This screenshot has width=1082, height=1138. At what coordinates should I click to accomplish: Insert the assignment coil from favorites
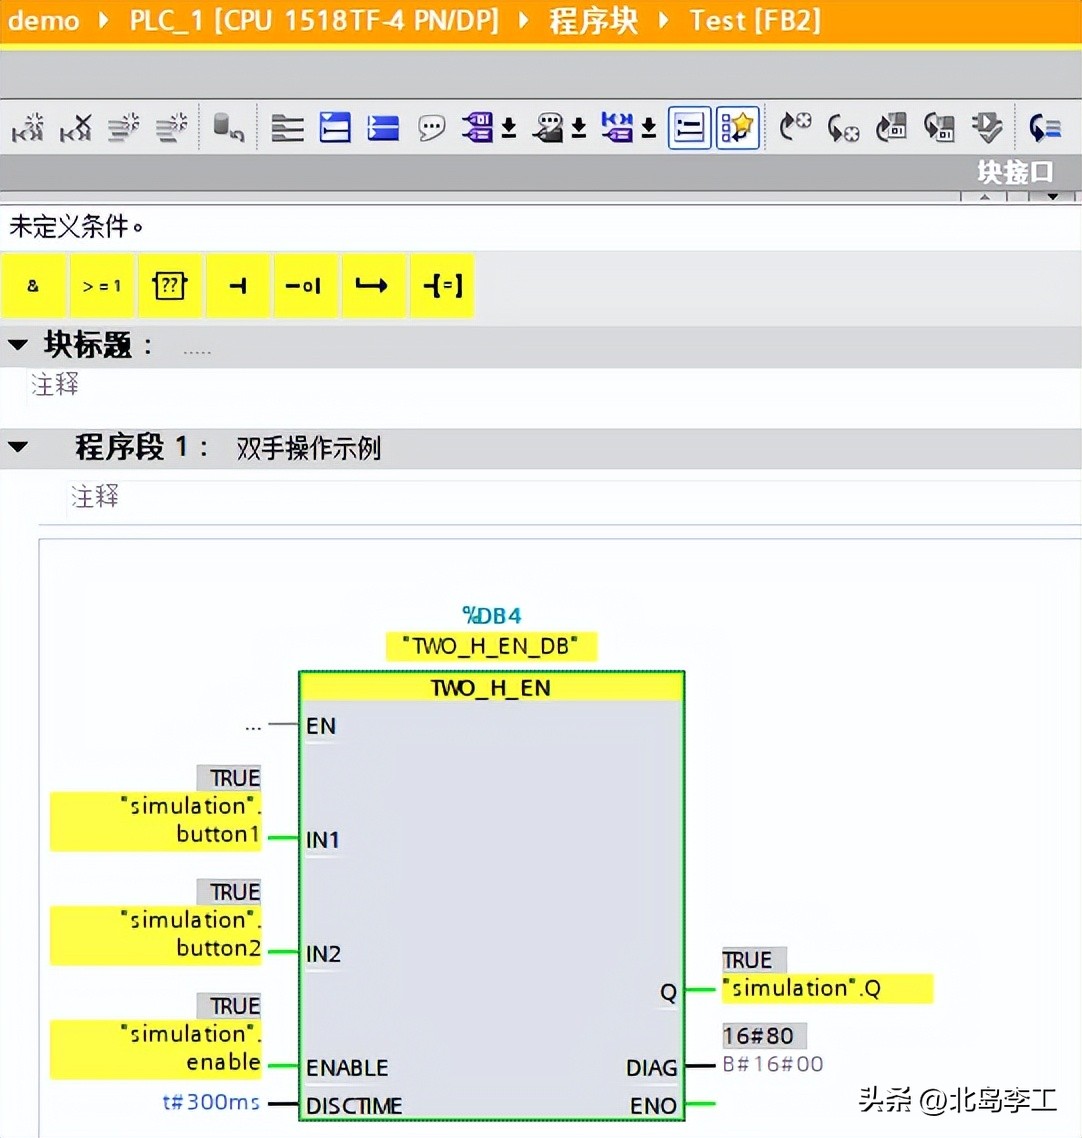pyautogui.click(x=442, y=285)
